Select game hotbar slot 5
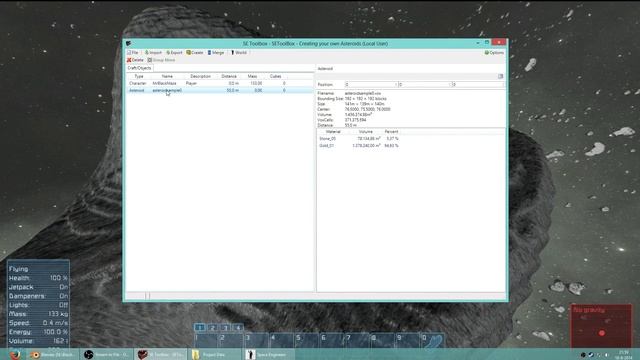This screenshot has height=360, width=640. coord(307,341)
